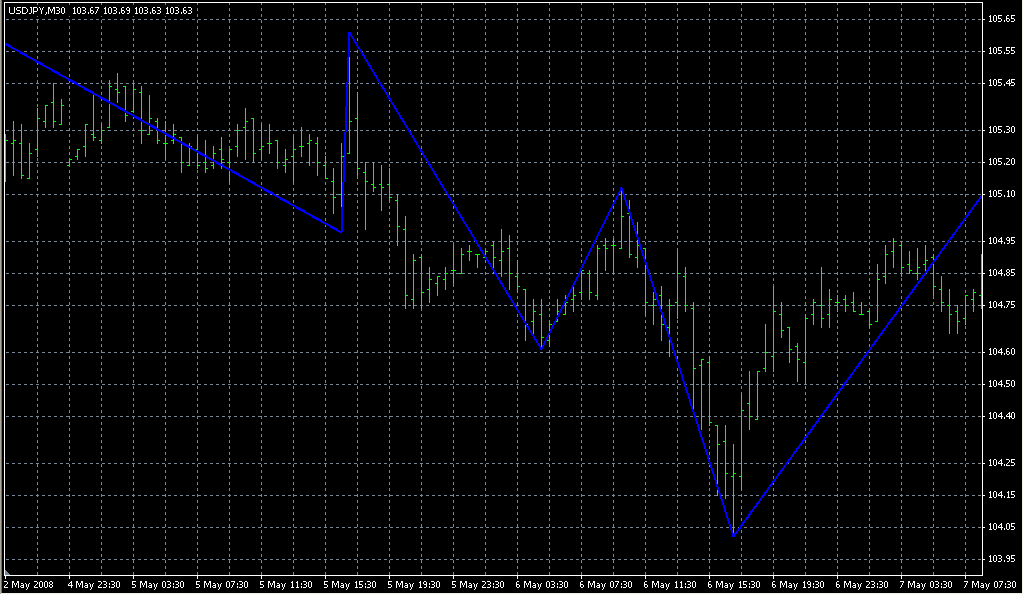Click the lowest blue ZigZag trough near 104.02

pos(734,536)
